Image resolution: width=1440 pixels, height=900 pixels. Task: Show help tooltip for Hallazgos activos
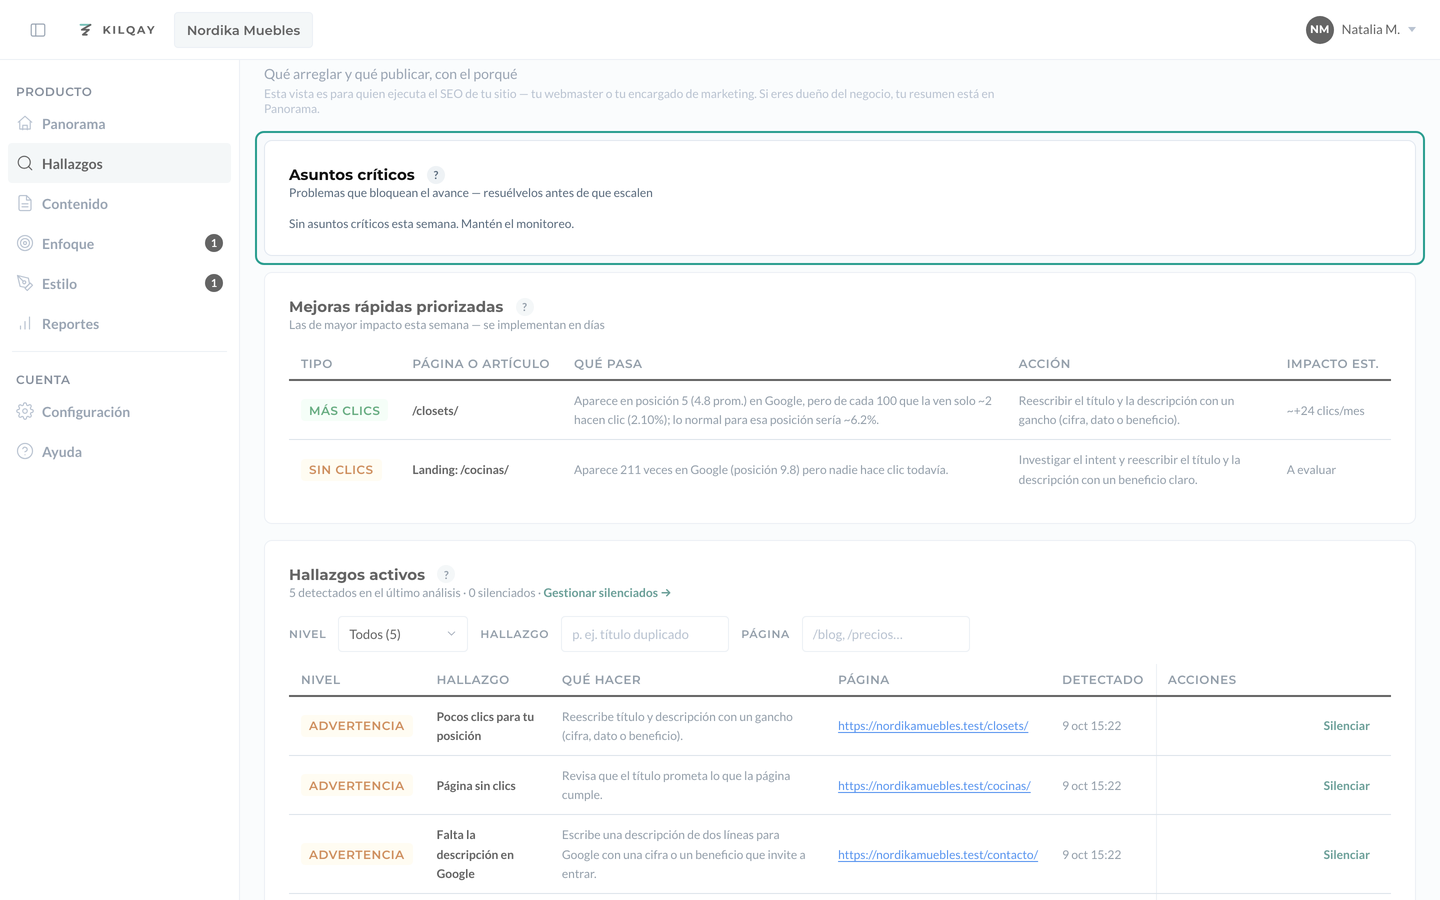click(446, 575)
